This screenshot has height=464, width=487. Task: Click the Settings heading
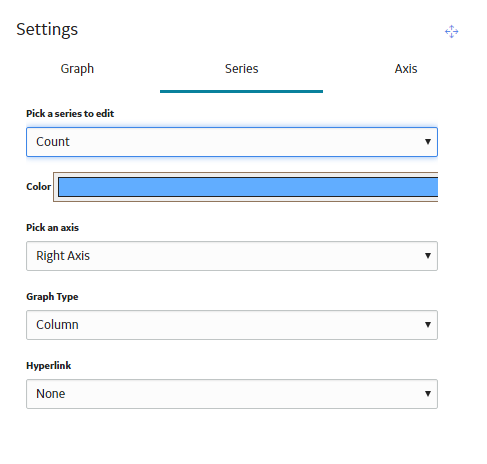tap(47, 29)
